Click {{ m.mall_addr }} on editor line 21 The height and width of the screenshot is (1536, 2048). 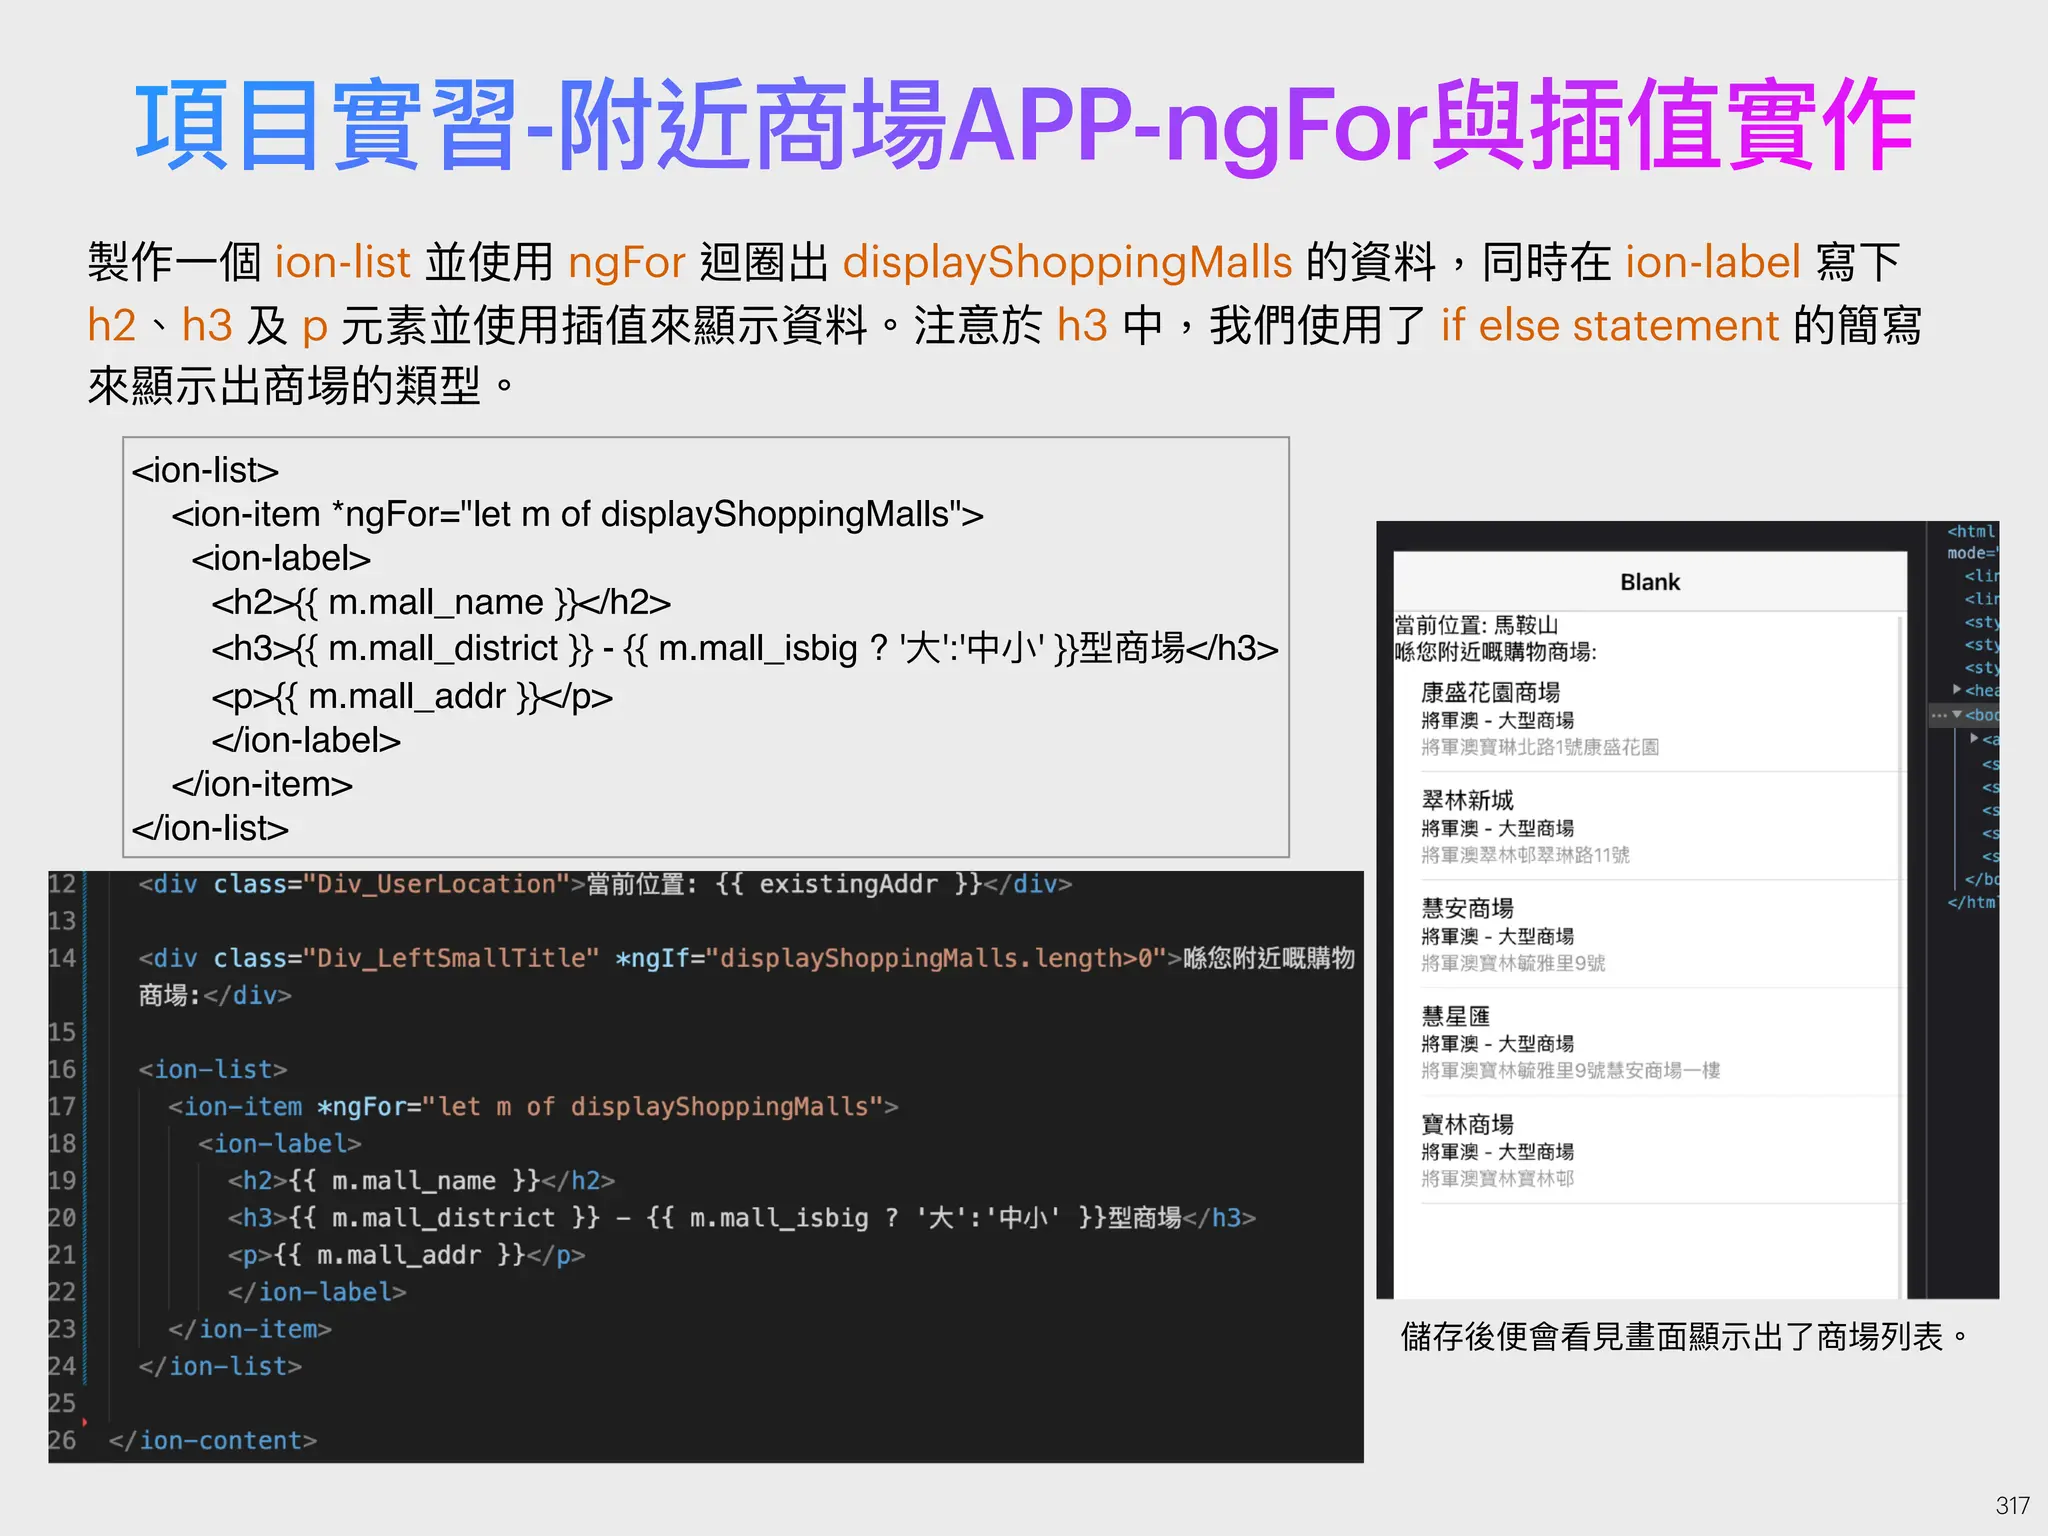tap(399, 1254)
